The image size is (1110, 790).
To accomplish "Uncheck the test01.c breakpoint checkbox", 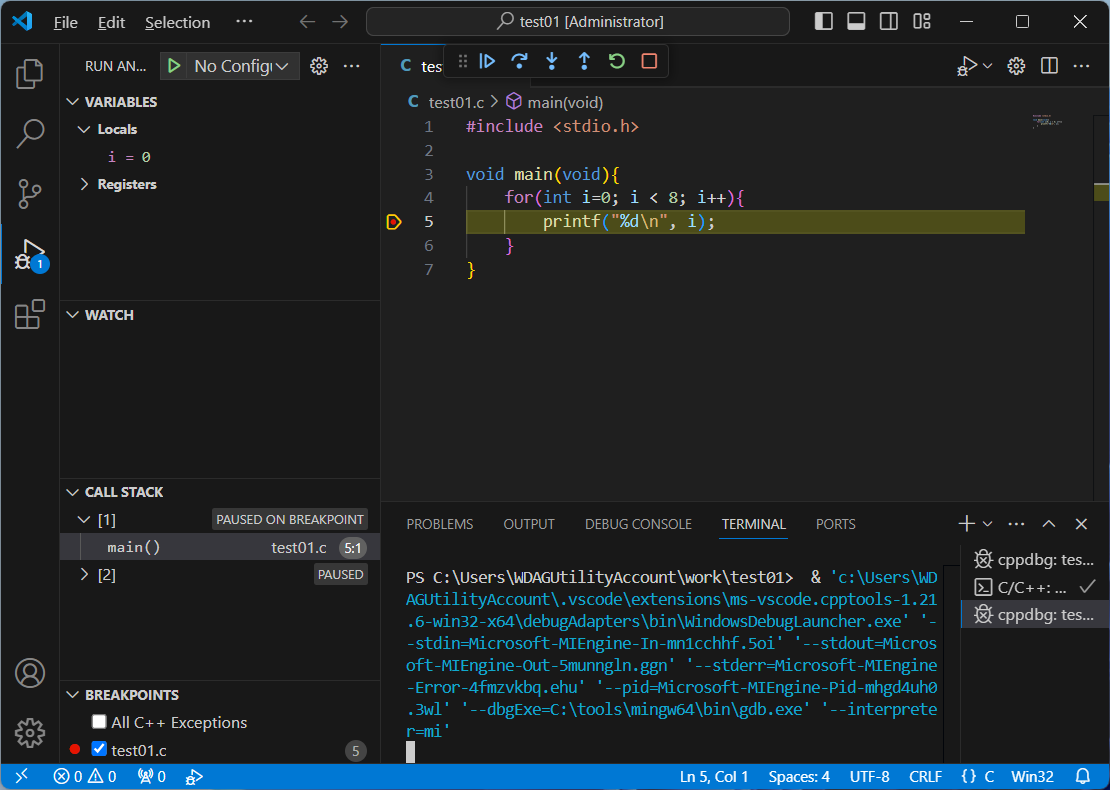I will 99,749.
